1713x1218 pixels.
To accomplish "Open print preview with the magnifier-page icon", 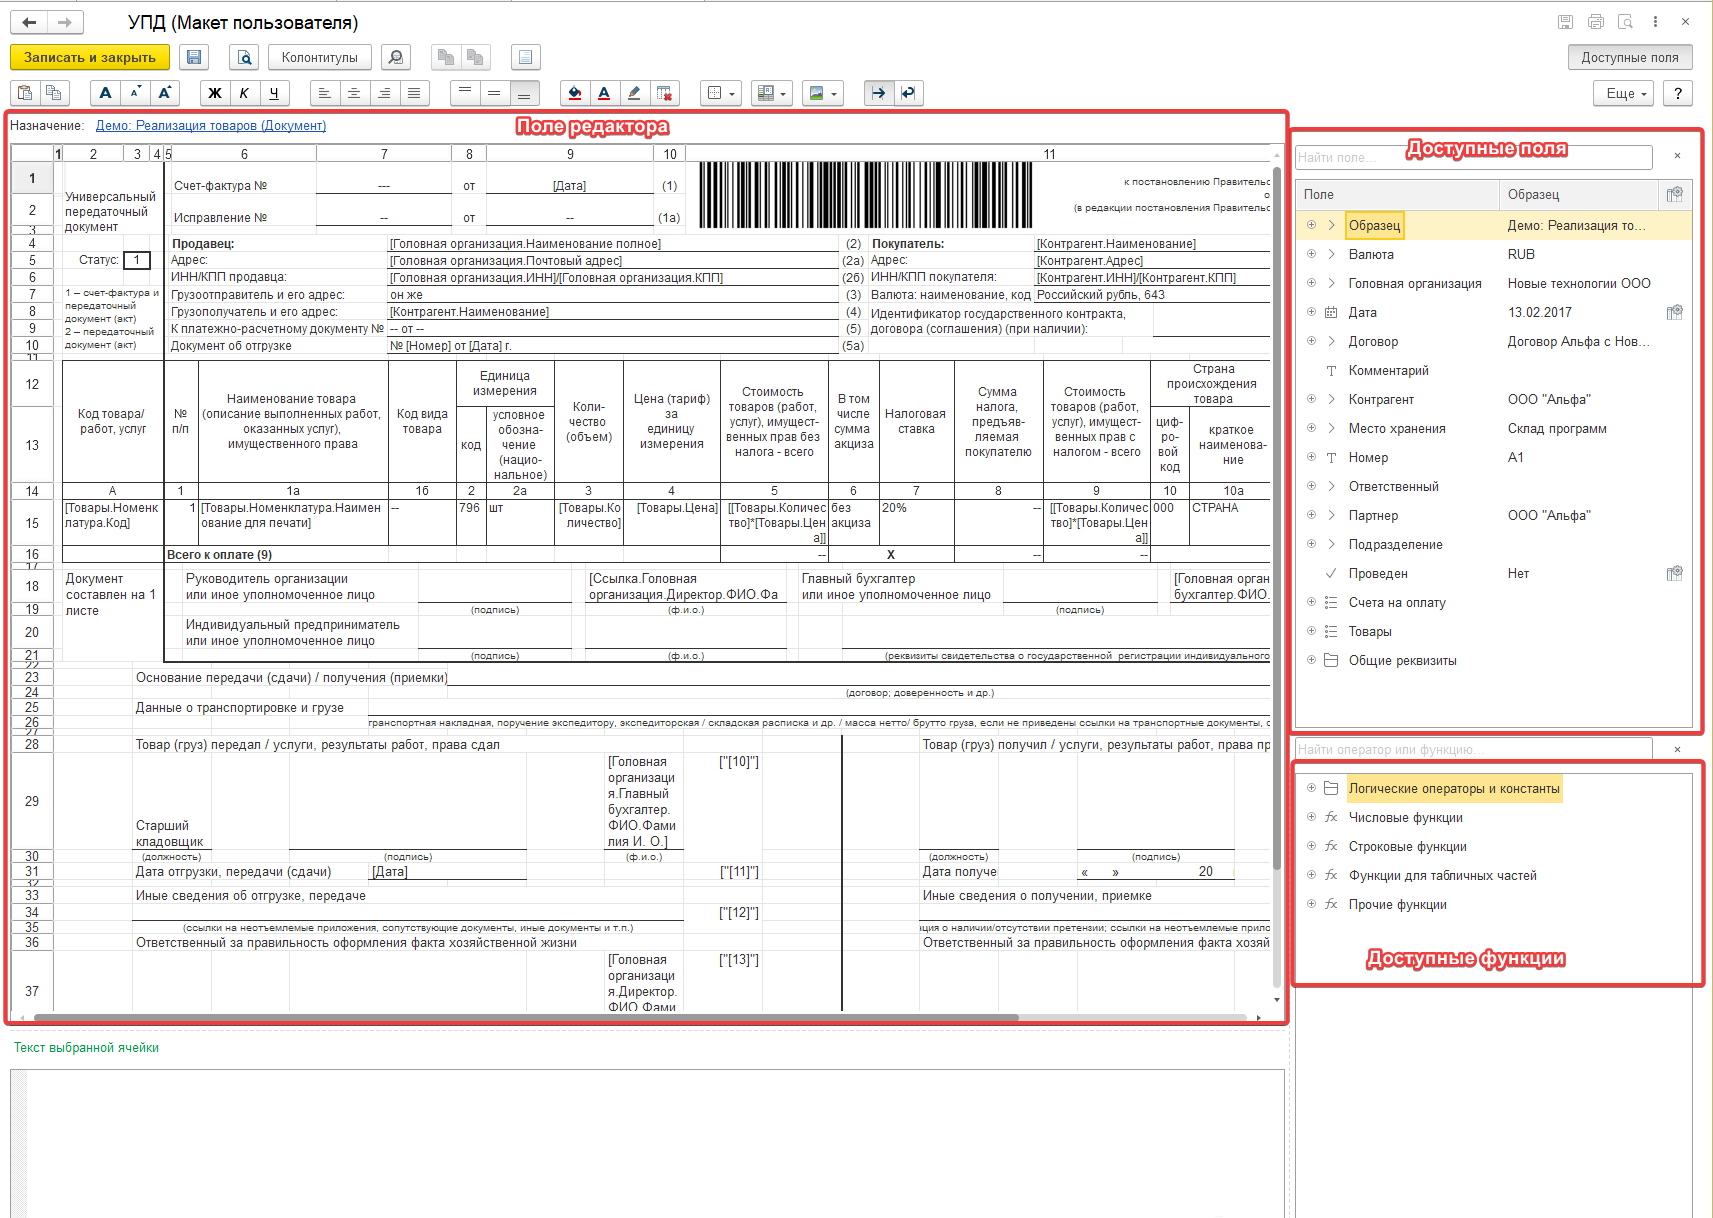I will (x=244, y=57).
